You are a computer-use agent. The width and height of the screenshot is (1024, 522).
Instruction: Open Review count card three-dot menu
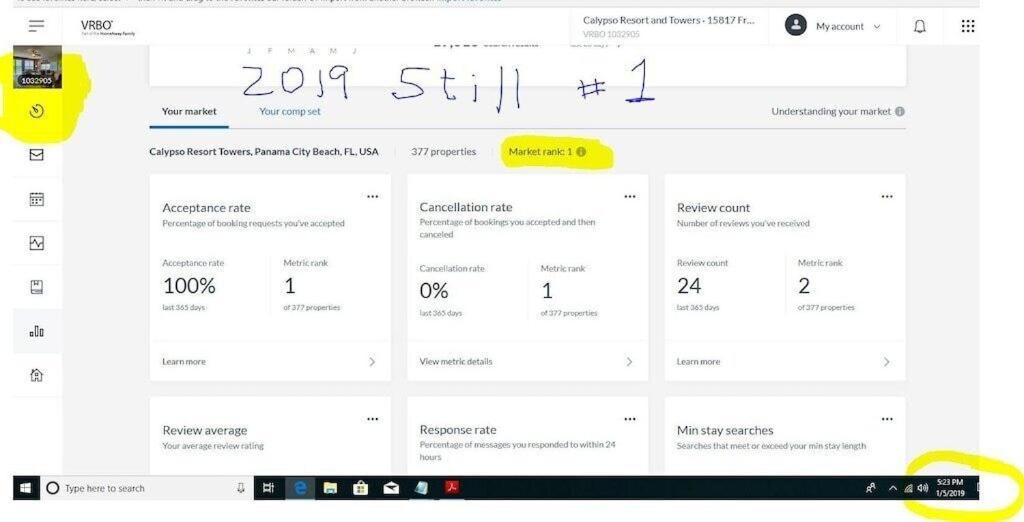coord(887,197)
